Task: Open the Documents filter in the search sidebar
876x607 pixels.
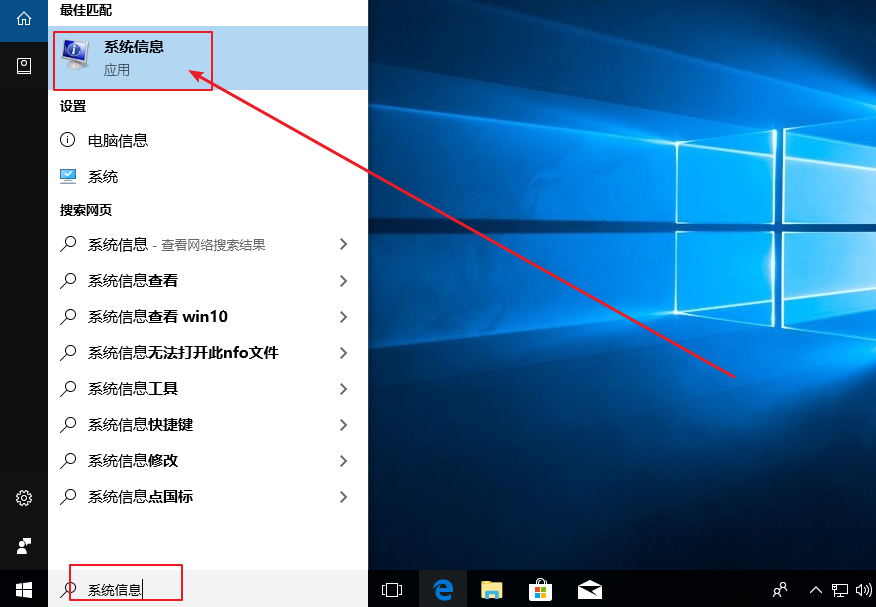Action: tap(22, 65)
